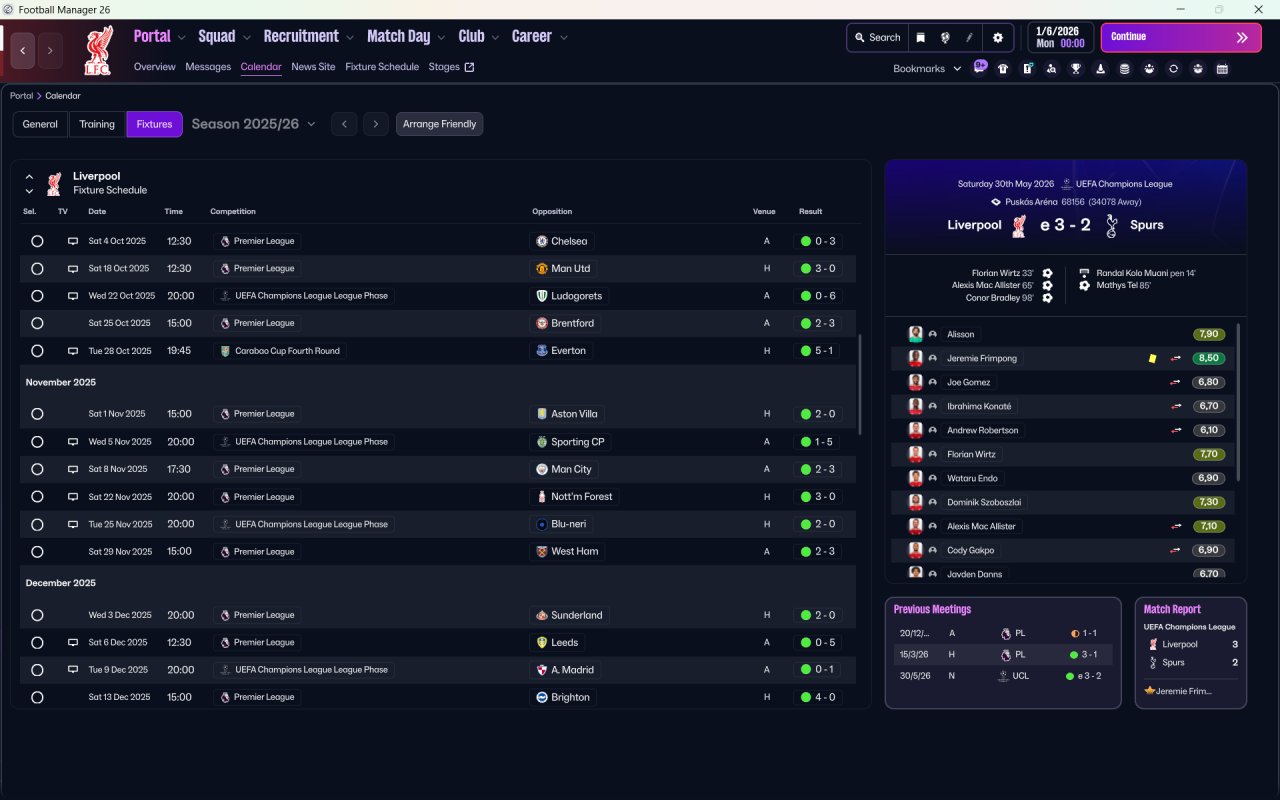Viewport: 1280px width, 800px height.
Task: Click the external link icon next to Stages
Action: (x=469, y=67)
